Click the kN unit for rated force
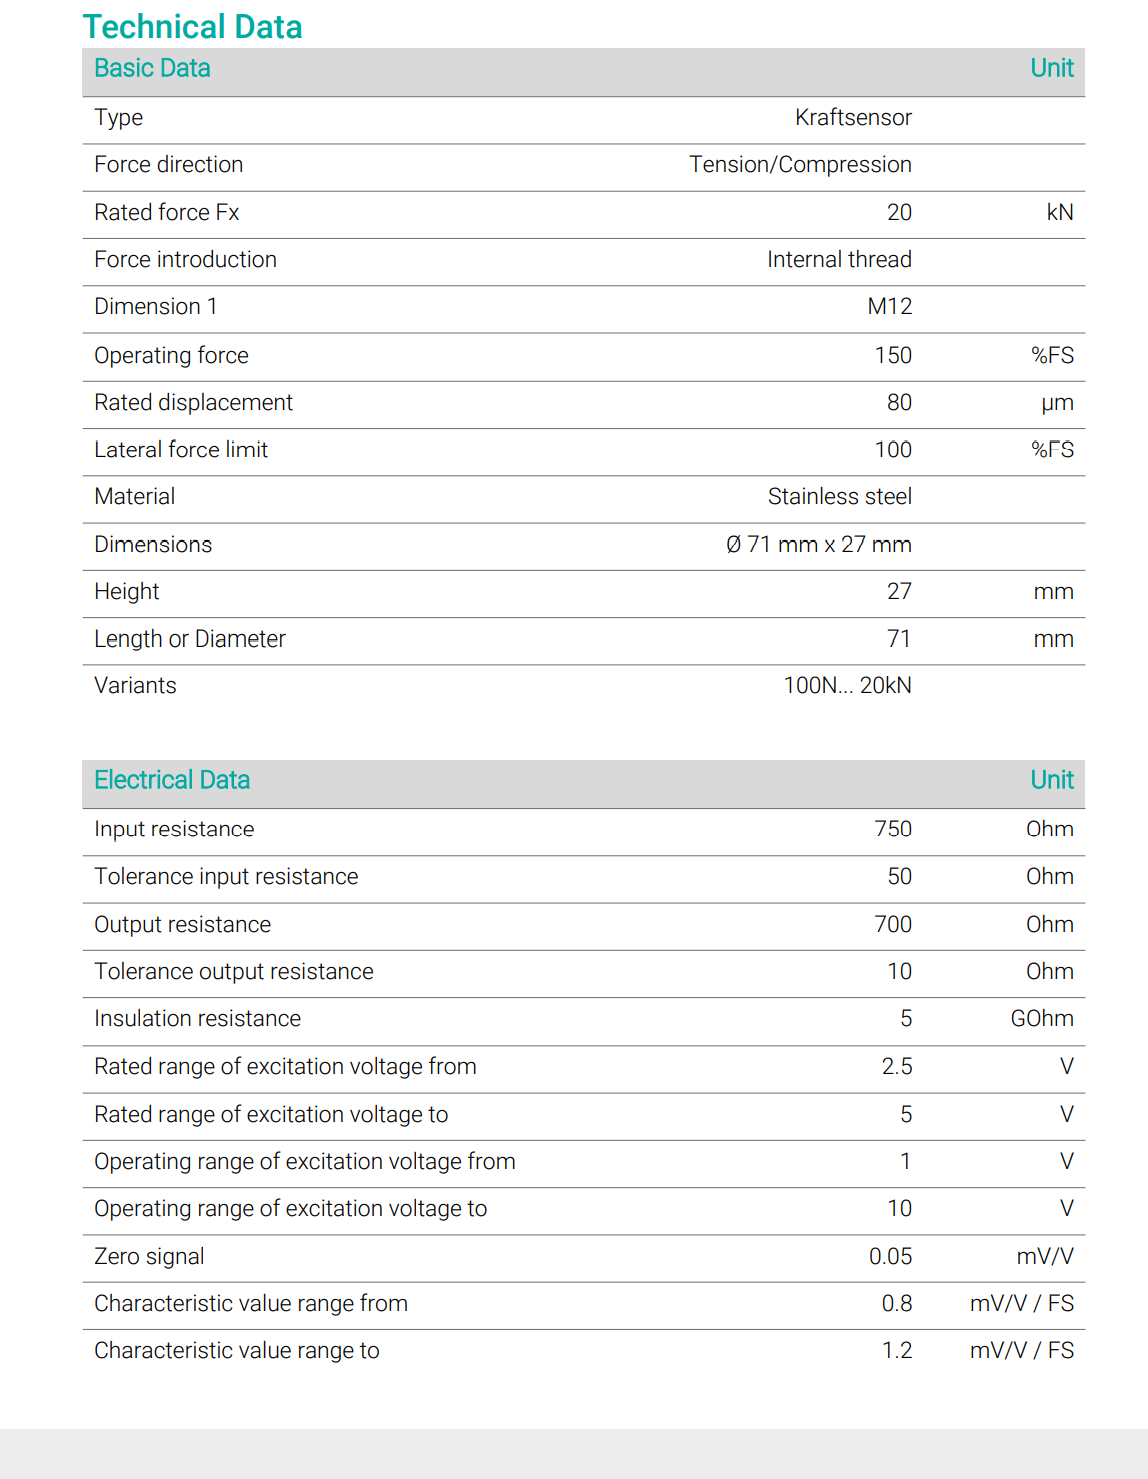The image size is (1148, 1479). [x=1060, y=212]
